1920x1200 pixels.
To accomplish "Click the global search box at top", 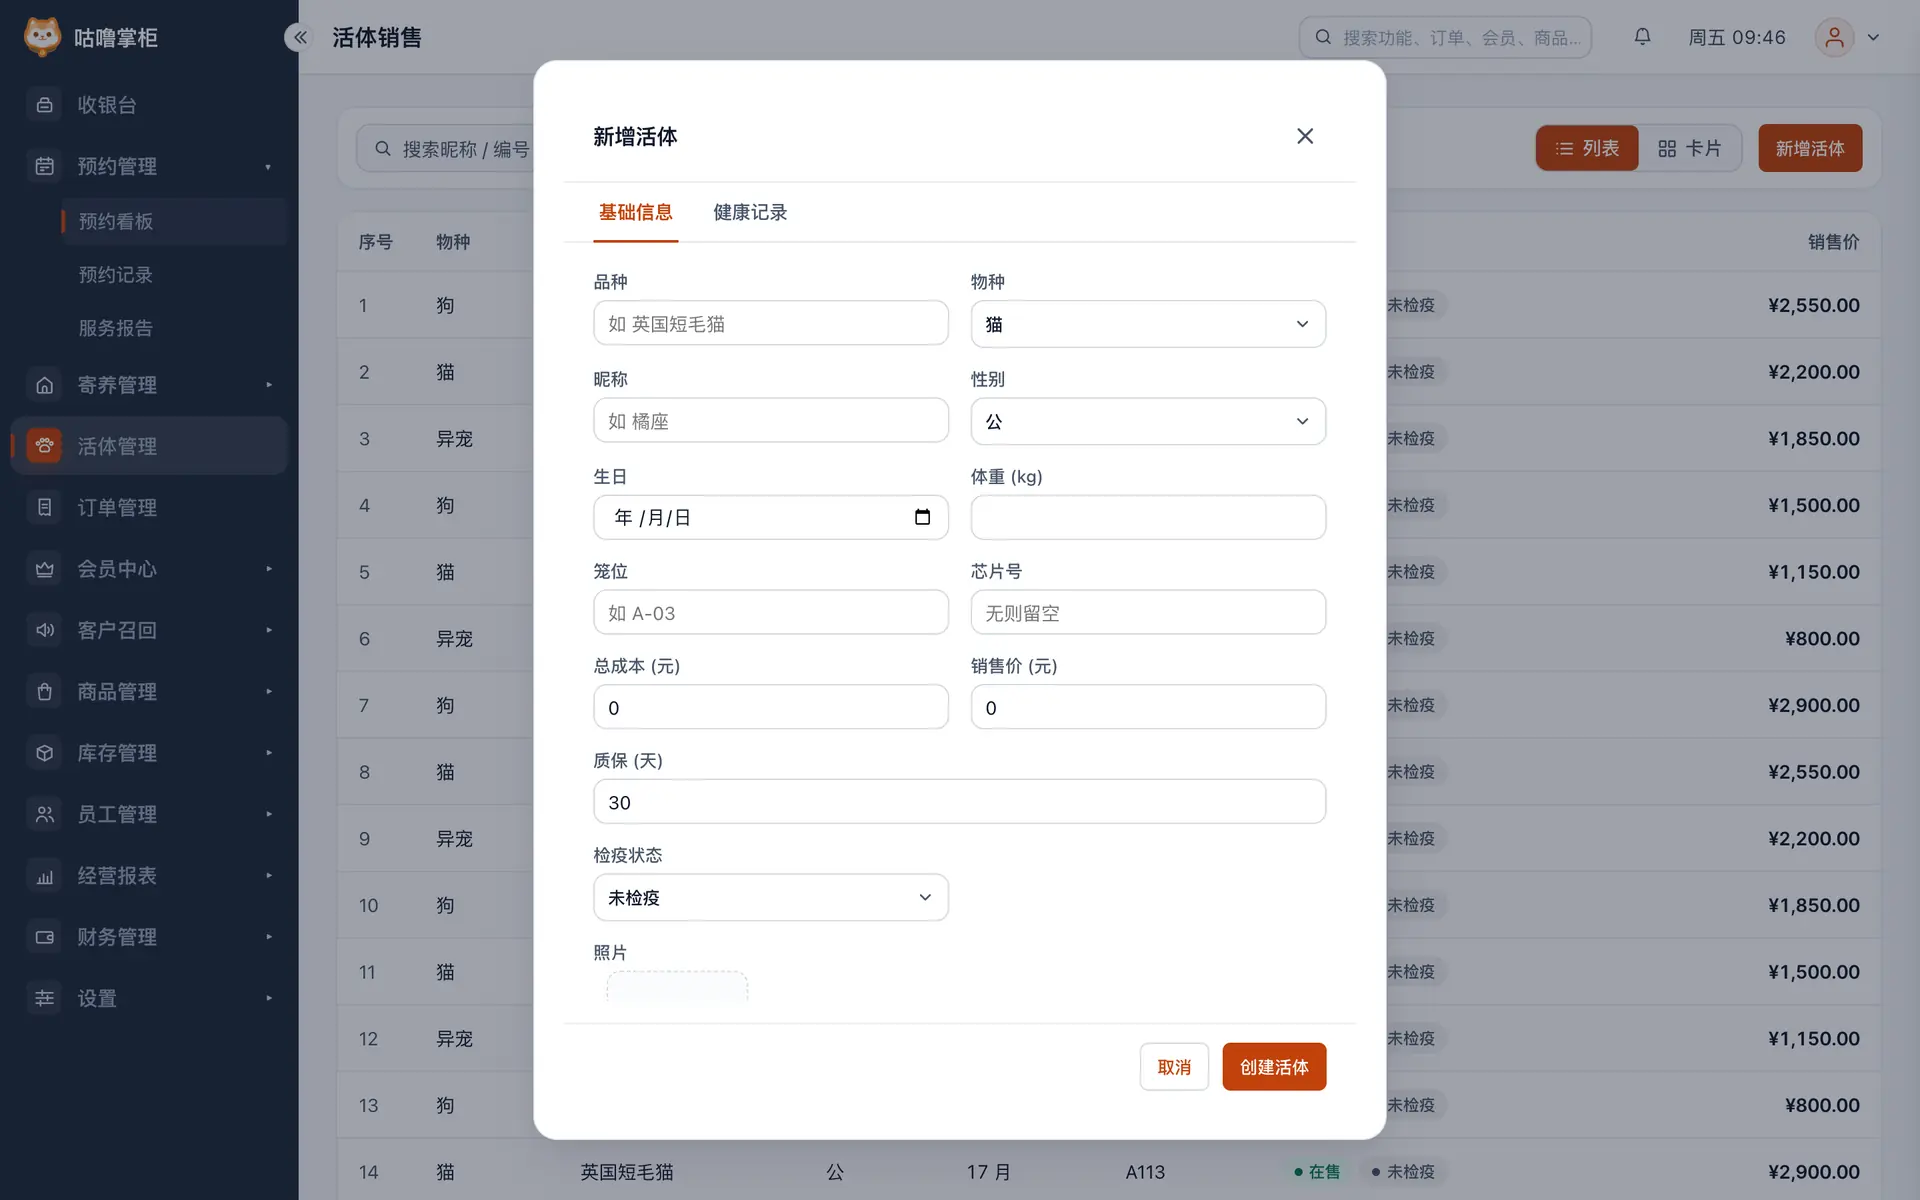I will [1445, 37].
